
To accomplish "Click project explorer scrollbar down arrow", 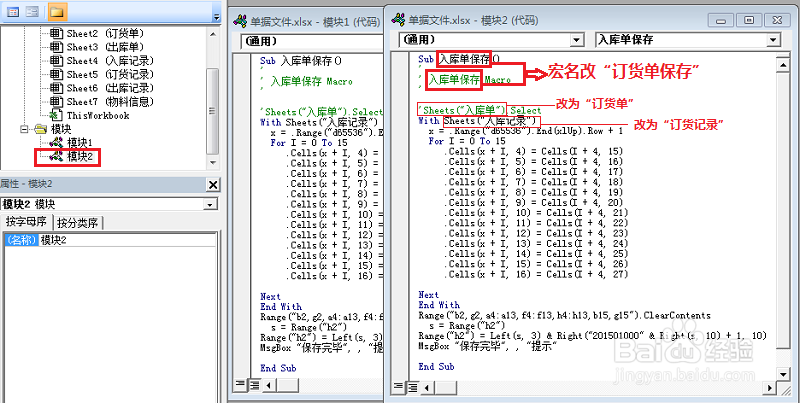I will 215,162.
